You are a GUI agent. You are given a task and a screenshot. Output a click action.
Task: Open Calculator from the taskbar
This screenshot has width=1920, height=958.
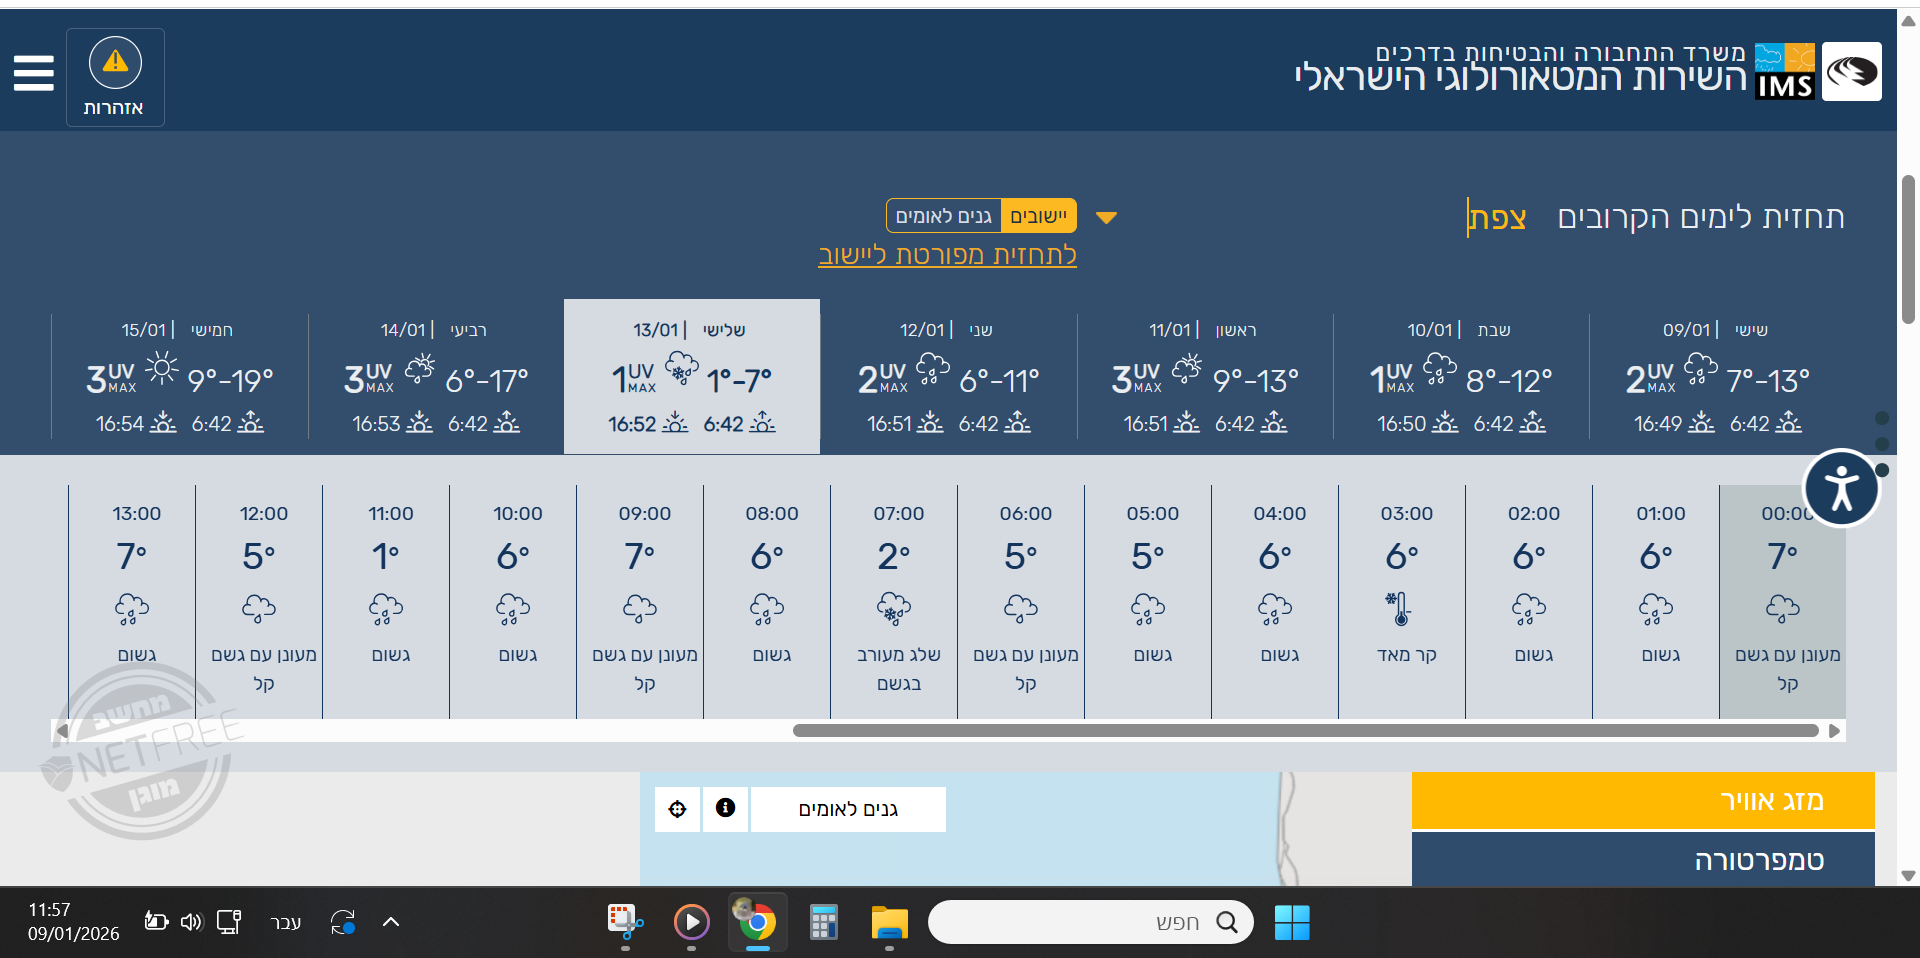[823, 922]
